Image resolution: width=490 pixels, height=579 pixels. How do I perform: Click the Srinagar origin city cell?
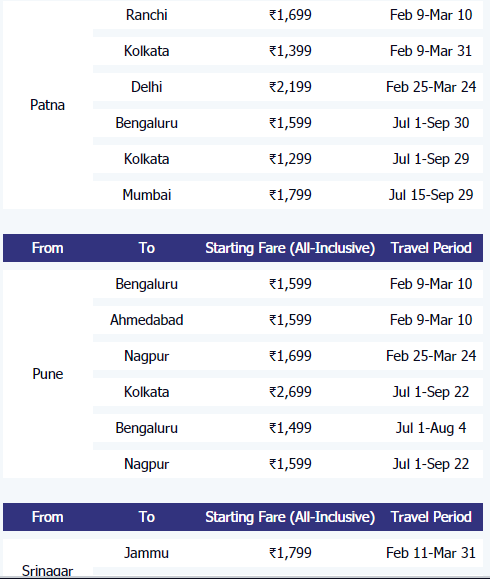pos(47,571)
